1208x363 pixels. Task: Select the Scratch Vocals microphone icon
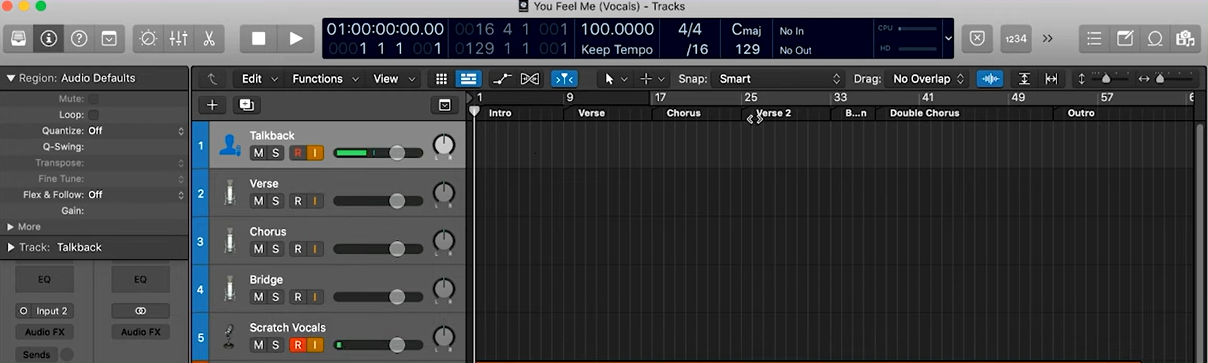(230, 337)
